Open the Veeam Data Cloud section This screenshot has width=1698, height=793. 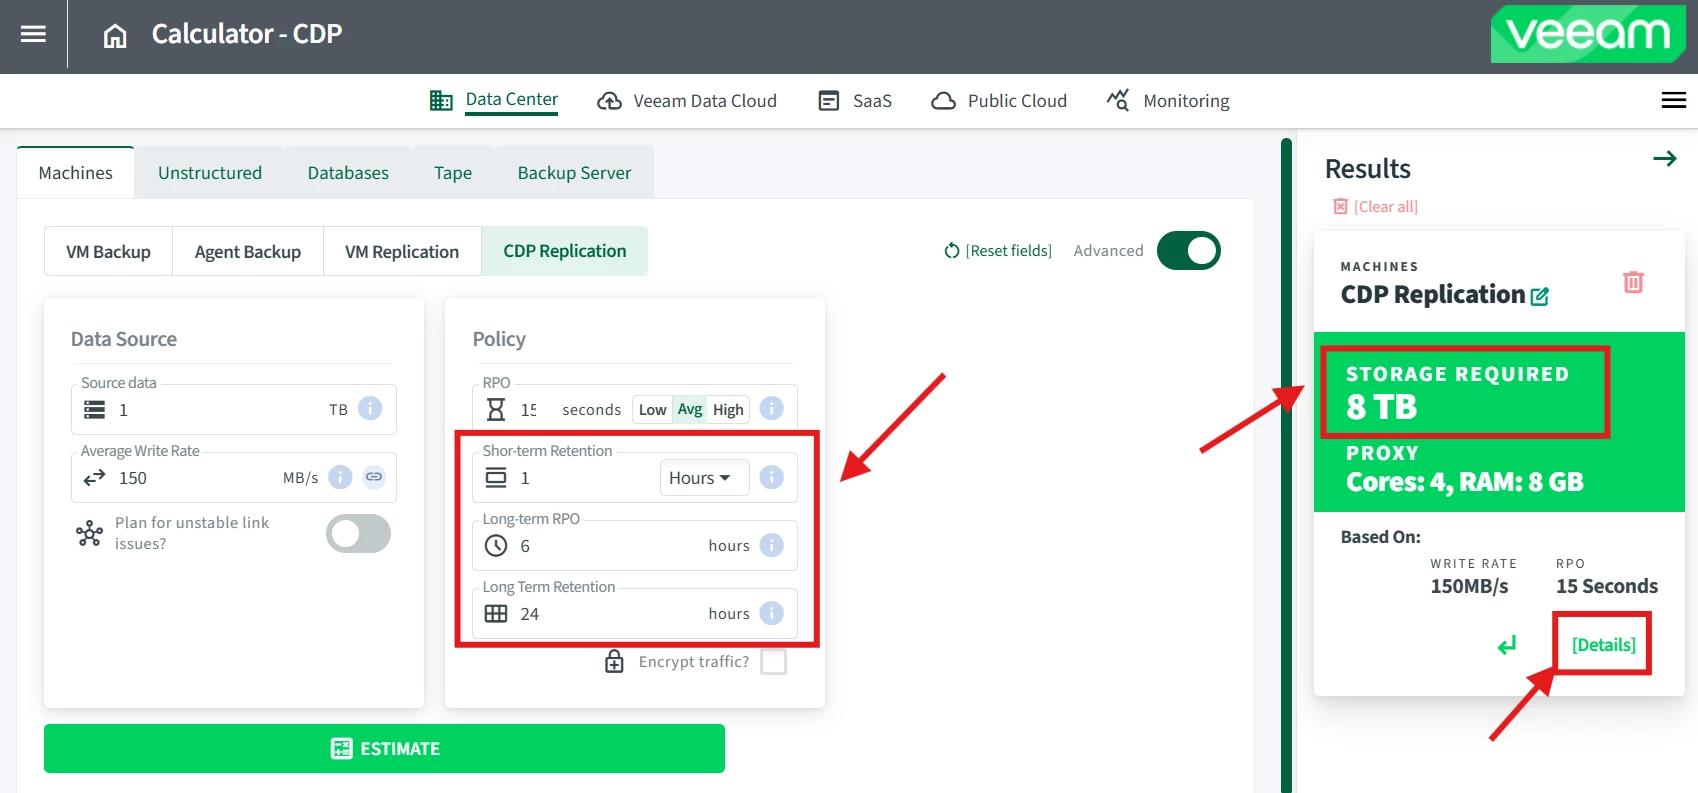tap(687, 101)
